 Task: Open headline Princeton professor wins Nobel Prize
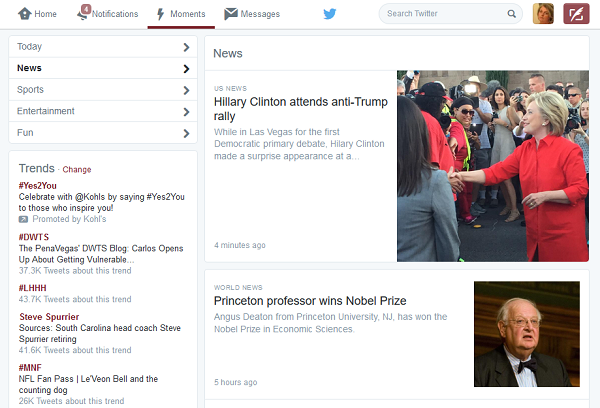[310, 301]
